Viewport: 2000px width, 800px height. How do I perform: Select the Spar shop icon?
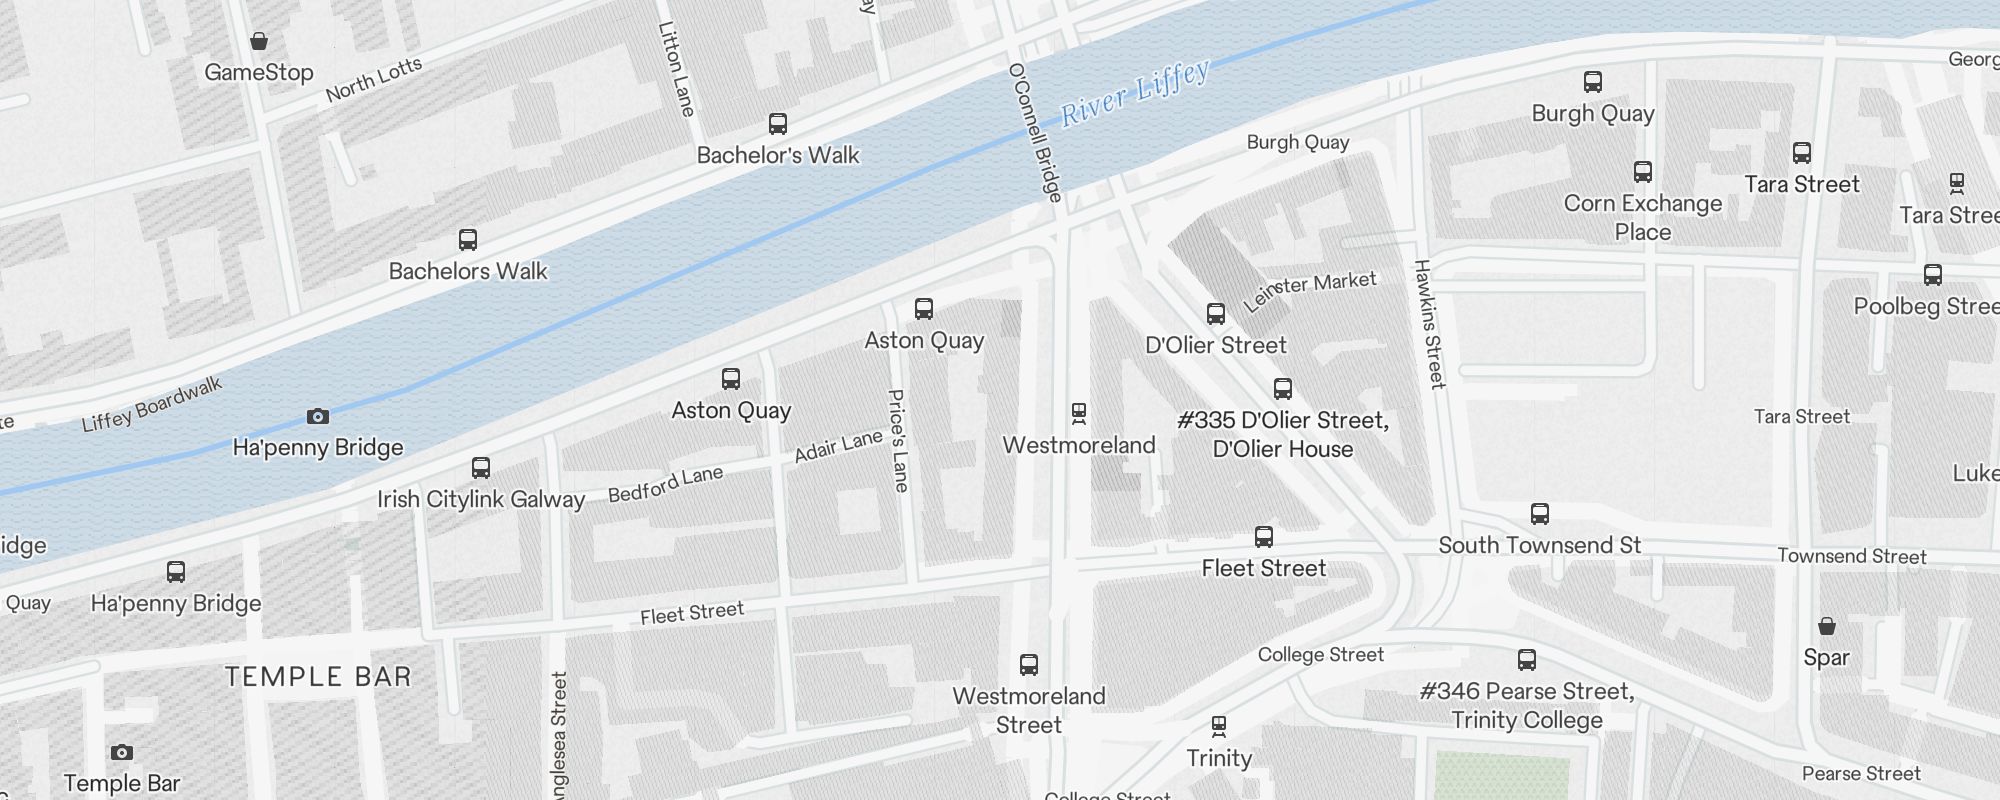tap(1827, 626)
